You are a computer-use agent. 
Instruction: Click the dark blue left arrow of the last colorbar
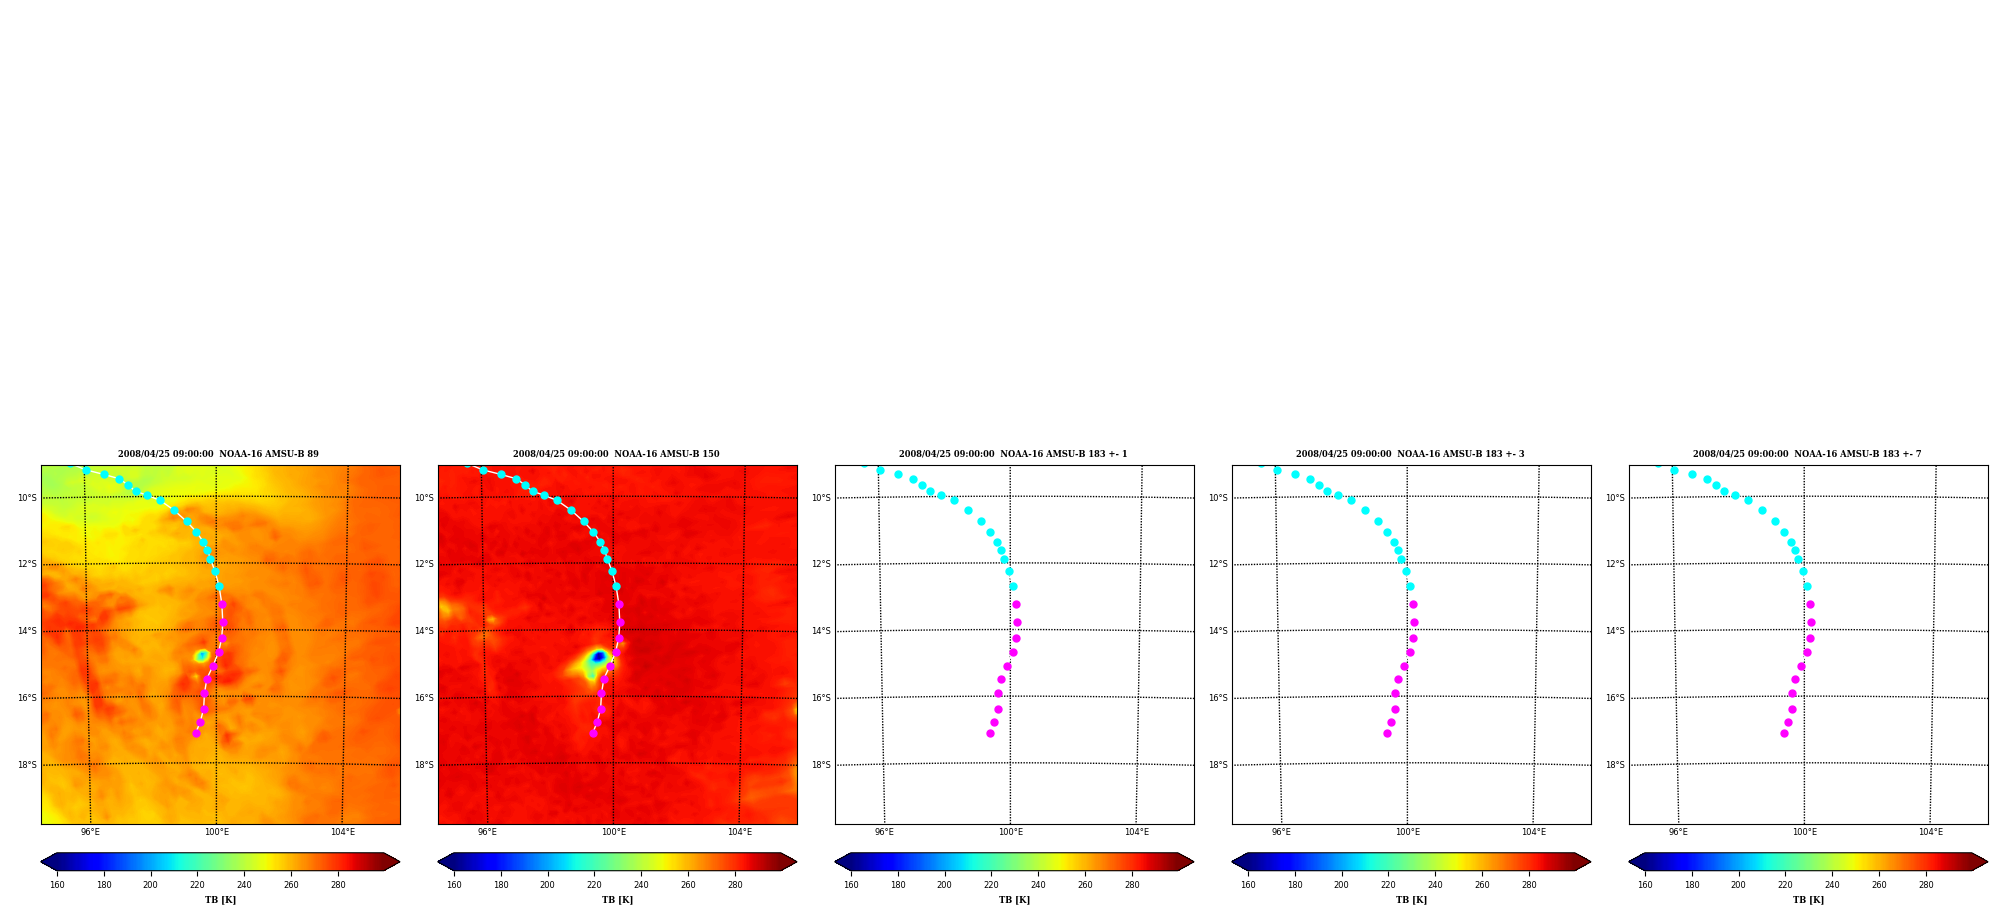(x=1637, y=862)
